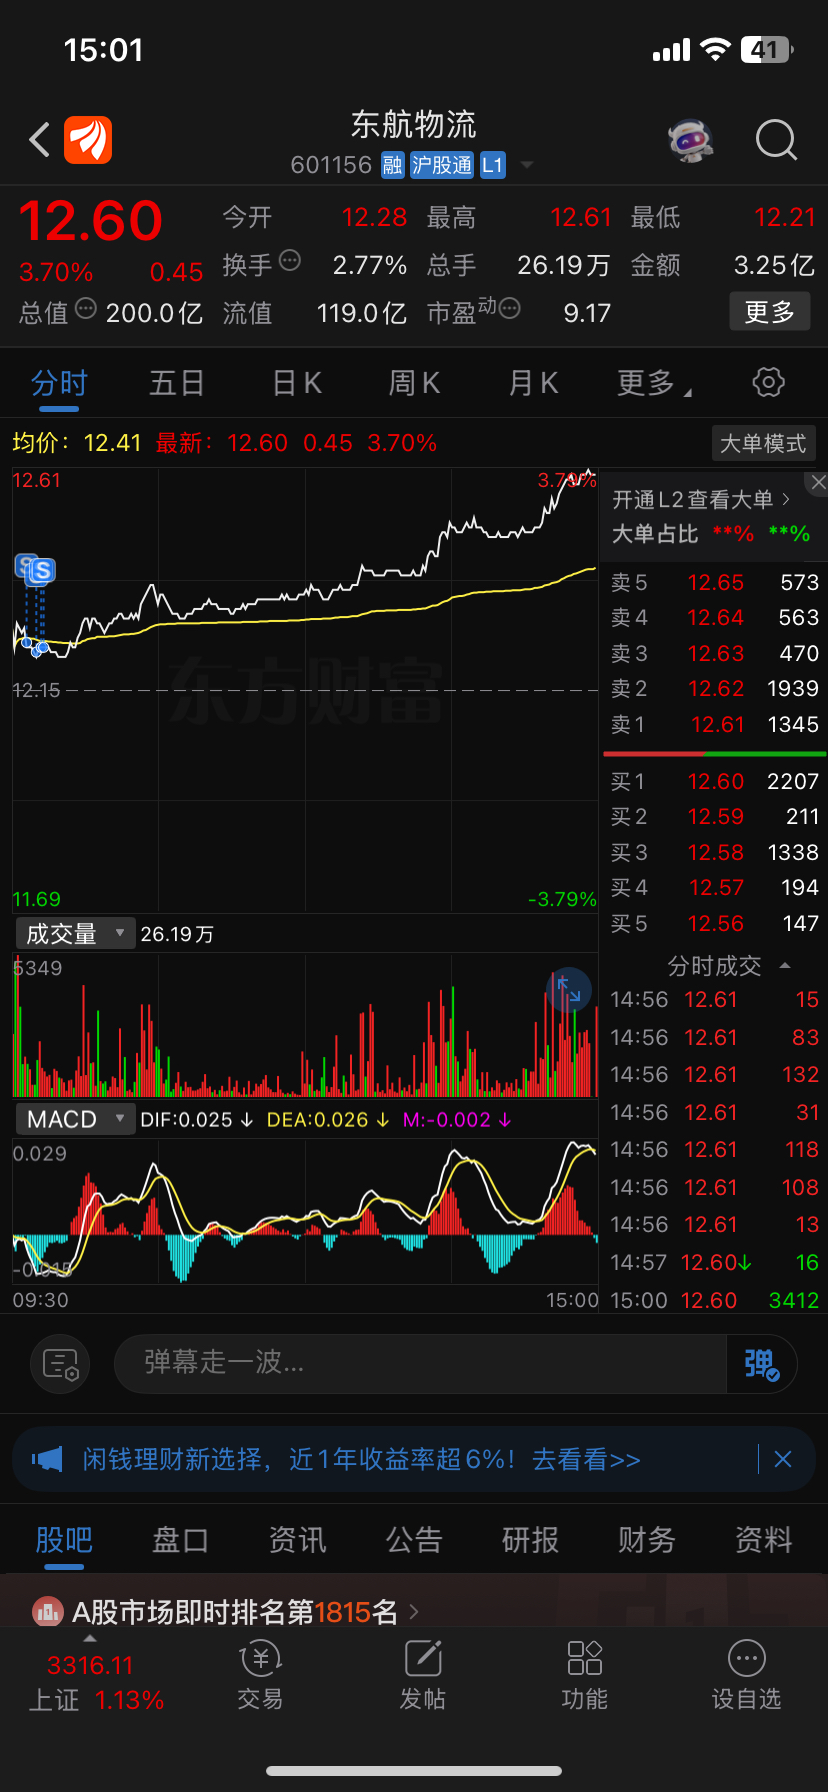828x1792 pixels.
Task: Tap the 更多 quote details button
Action: pyautogui.click(x=770, y=312)
